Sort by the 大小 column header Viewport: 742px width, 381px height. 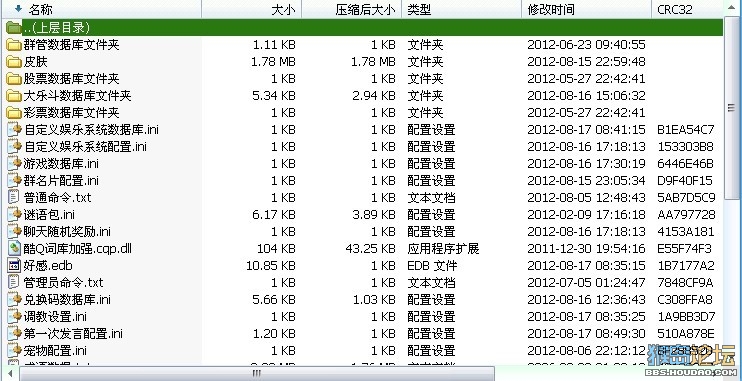(x=252, y=9)
